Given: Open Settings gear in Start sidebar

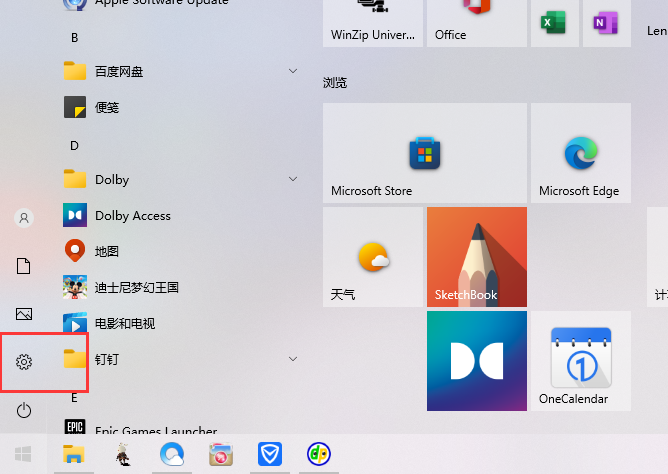Looking at the screenshot, I should coord(24,362).
